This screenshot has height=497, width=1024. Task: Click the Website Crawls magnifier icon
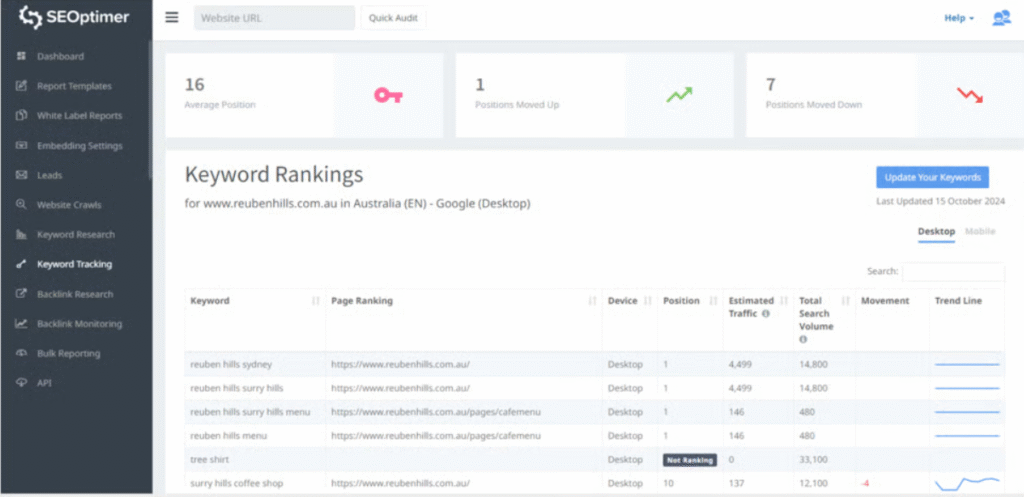click(x=21, y=205)
